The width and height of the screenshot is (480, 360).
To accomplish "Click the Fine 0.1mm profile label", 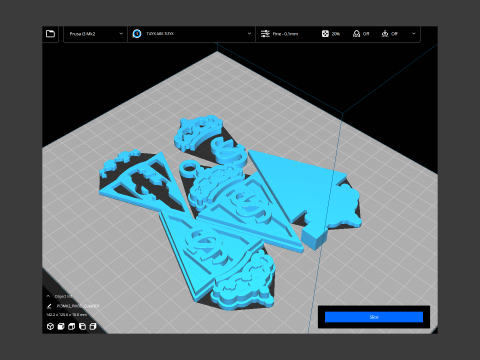I will pos(285,34).
